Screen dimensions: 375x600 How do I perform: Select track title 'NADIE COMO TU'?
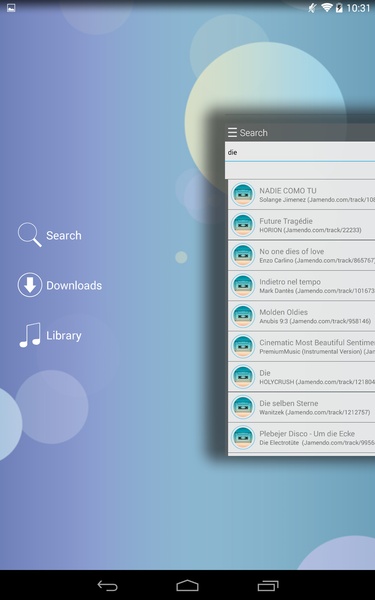point(288,191)
